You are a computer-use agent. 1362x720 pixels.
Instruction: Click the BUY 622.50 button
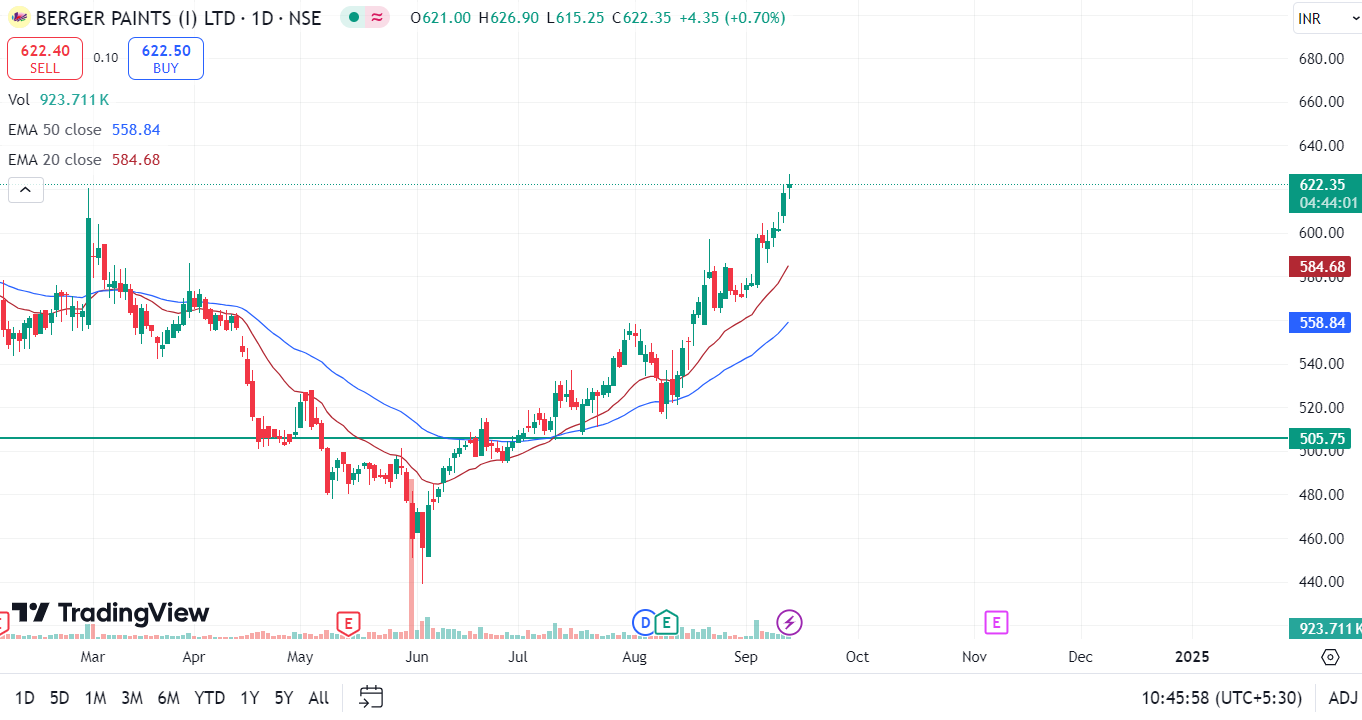tap(166, 58)
